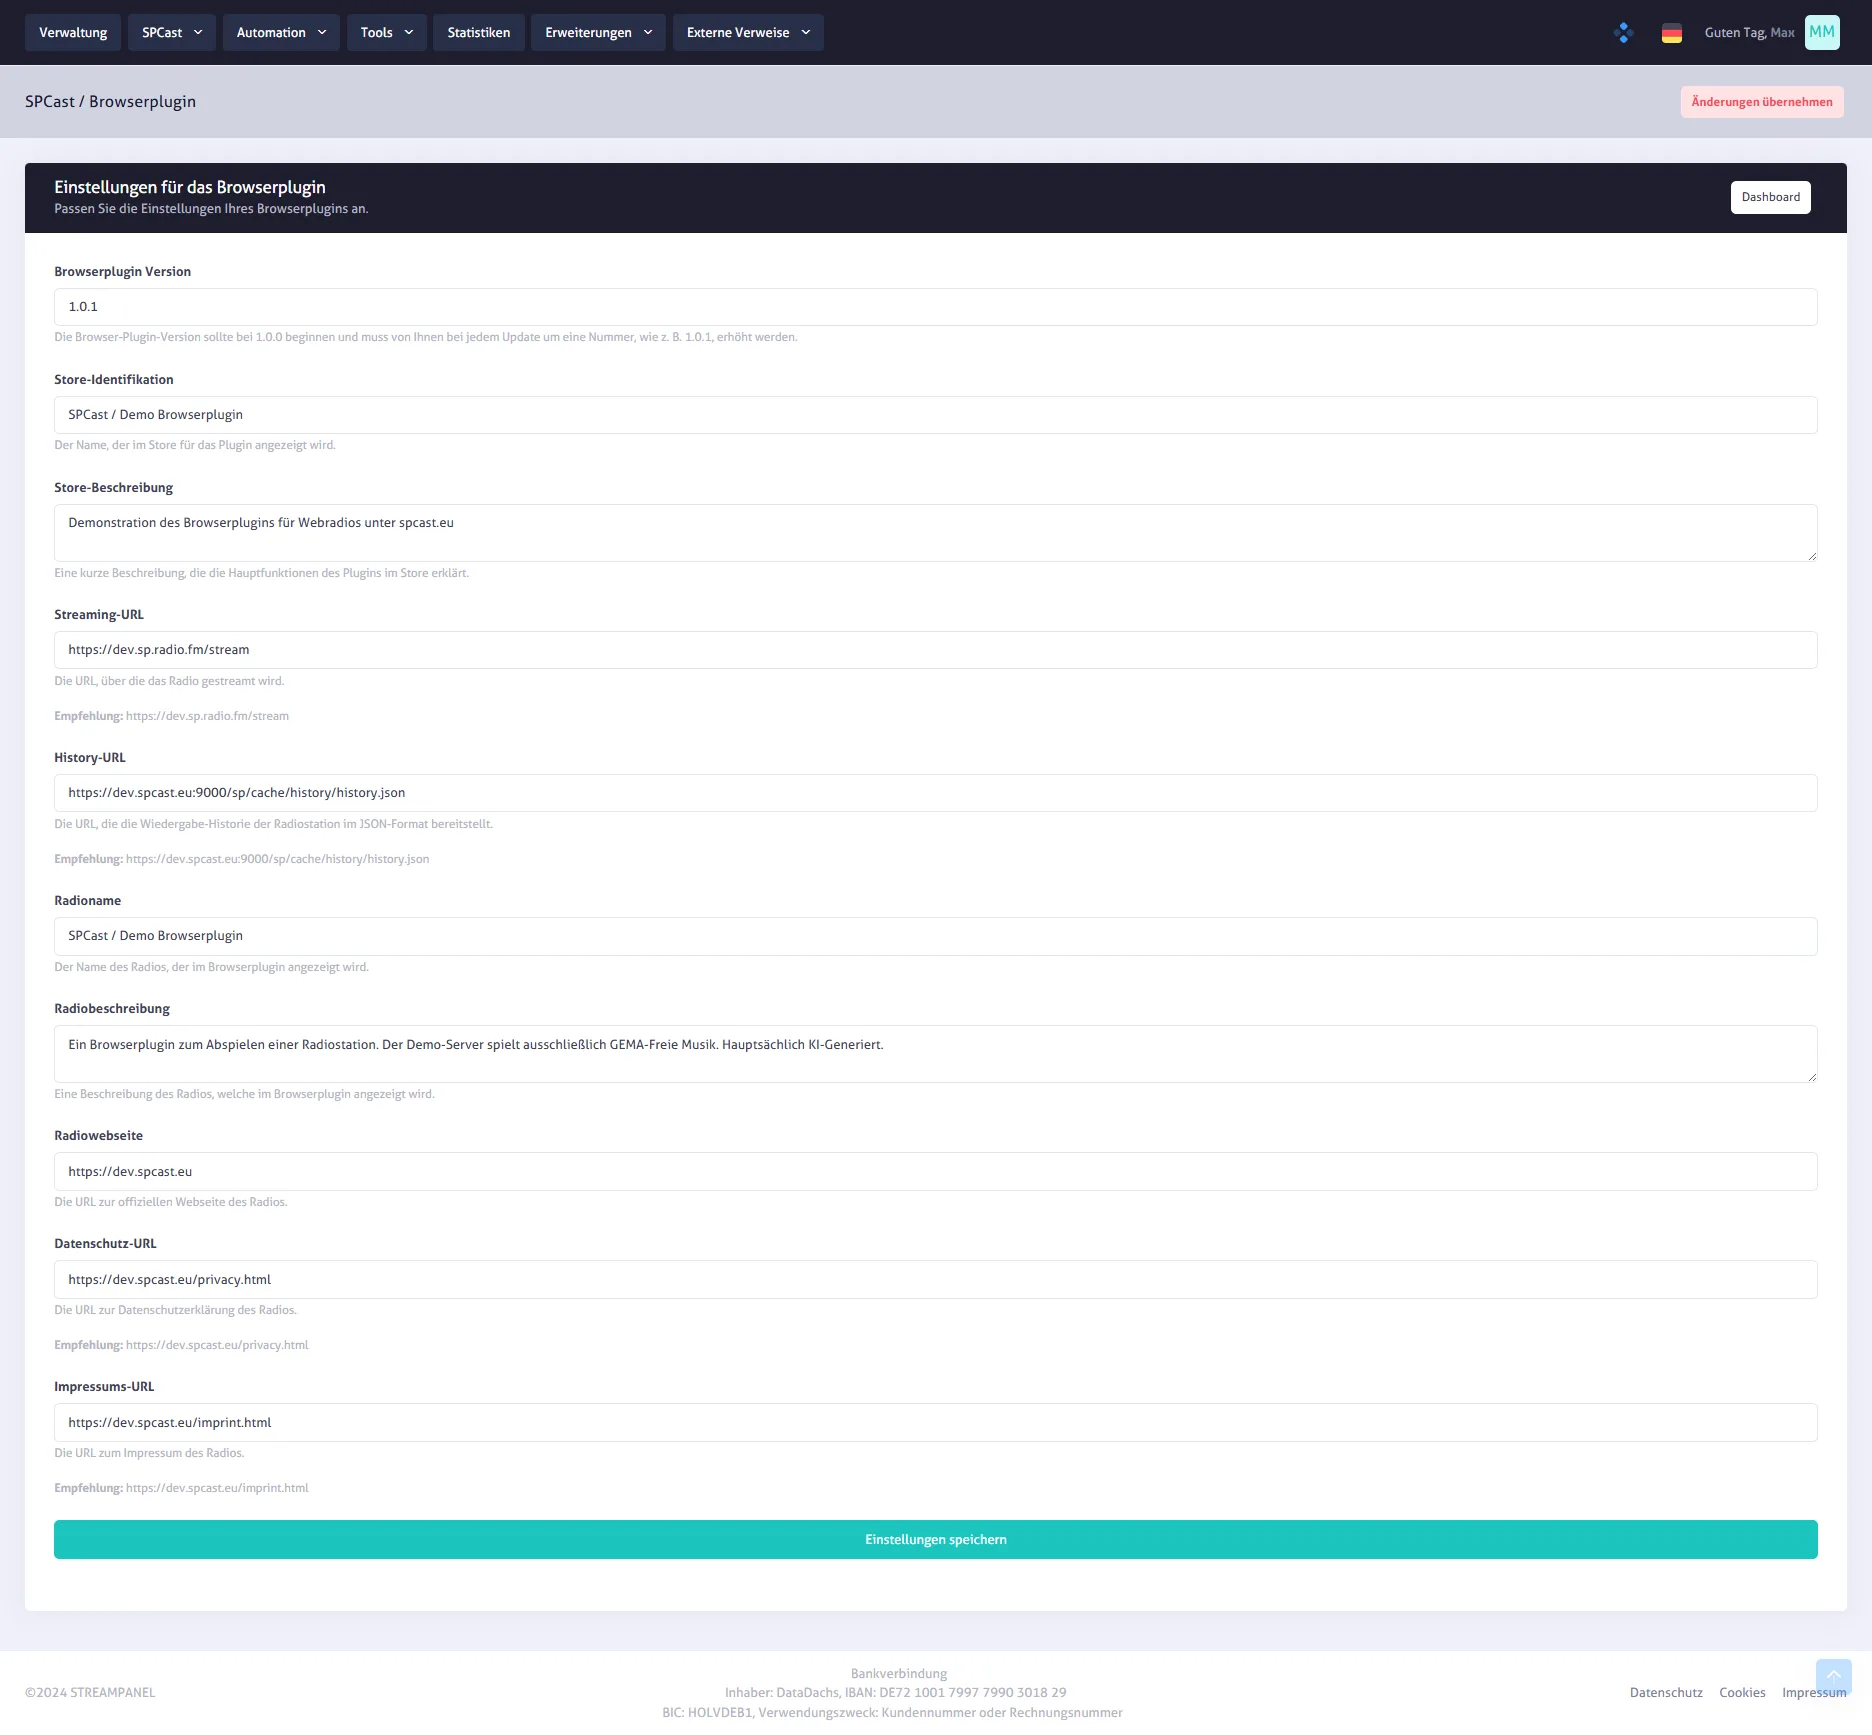Click the Impressums-URL input field
1872x1735 pixels.
(x=936, y=1423)
